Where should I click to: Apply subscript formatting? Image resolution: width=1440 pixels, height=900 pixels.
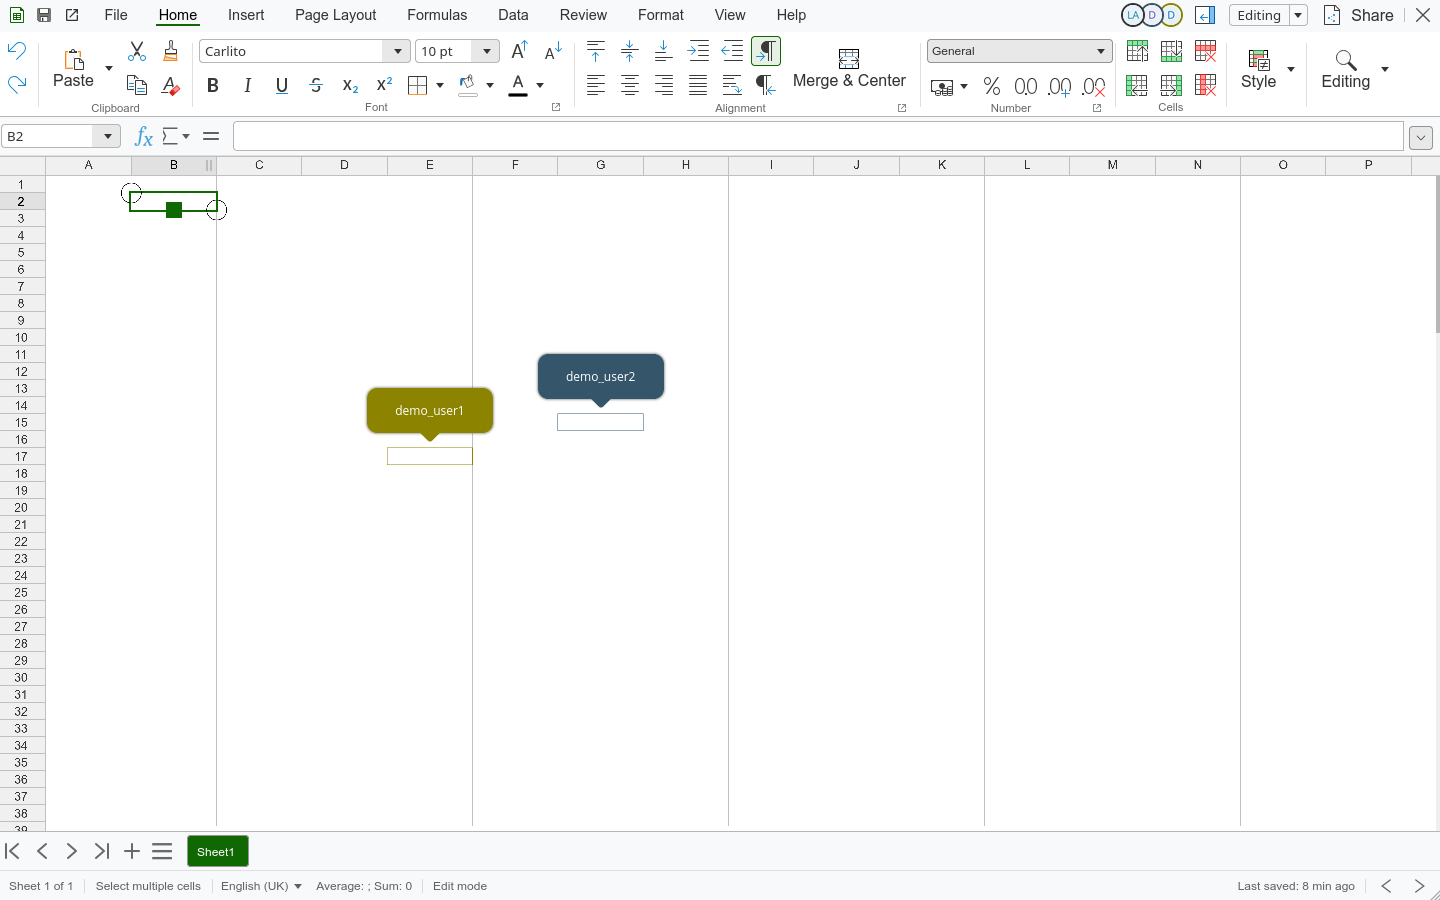pyautogui.click(x=350, y=86)
